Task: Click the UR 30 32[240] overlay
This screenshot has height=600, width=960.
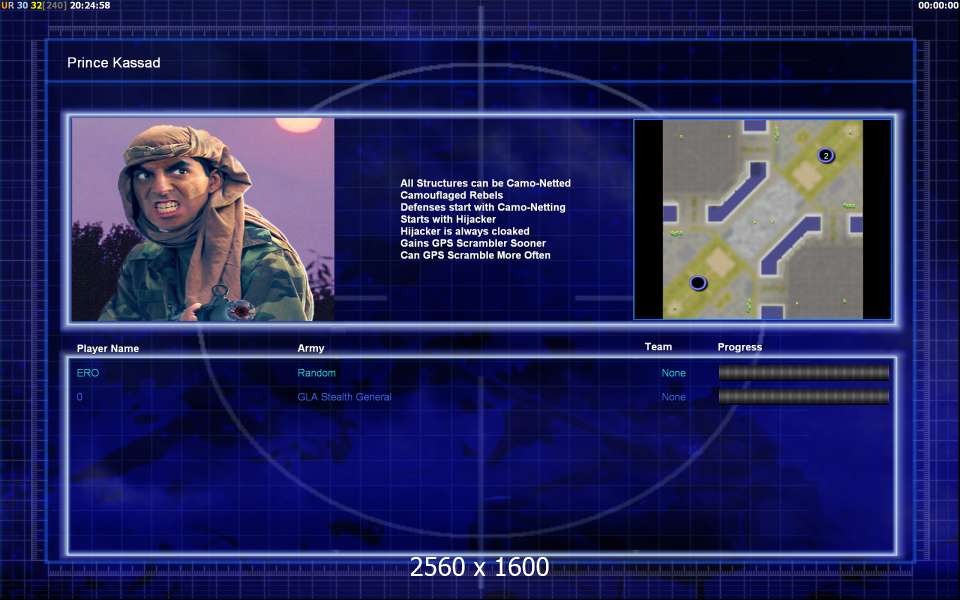Action: pos(34,6)
